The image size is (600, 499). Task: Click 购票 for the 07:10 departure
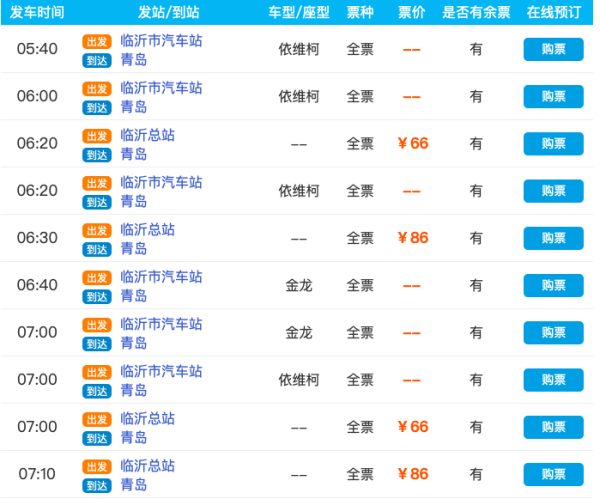point(553,474)
